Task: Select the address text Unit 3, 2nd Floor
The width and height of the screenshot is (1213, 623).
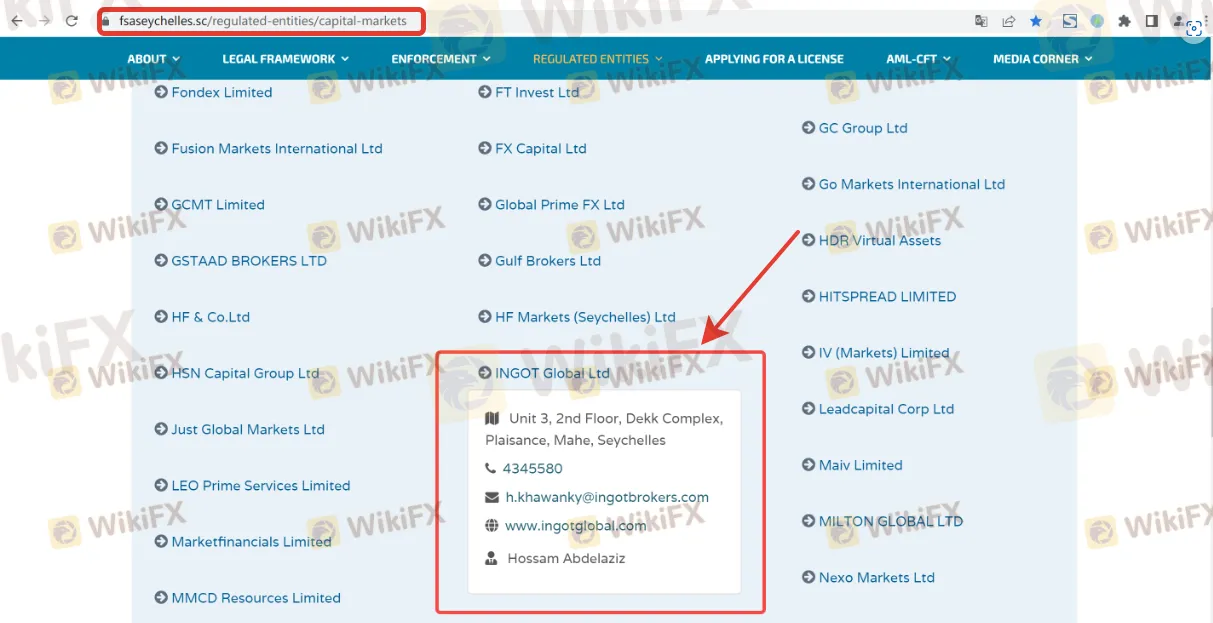Action: (x=563, y=418)
